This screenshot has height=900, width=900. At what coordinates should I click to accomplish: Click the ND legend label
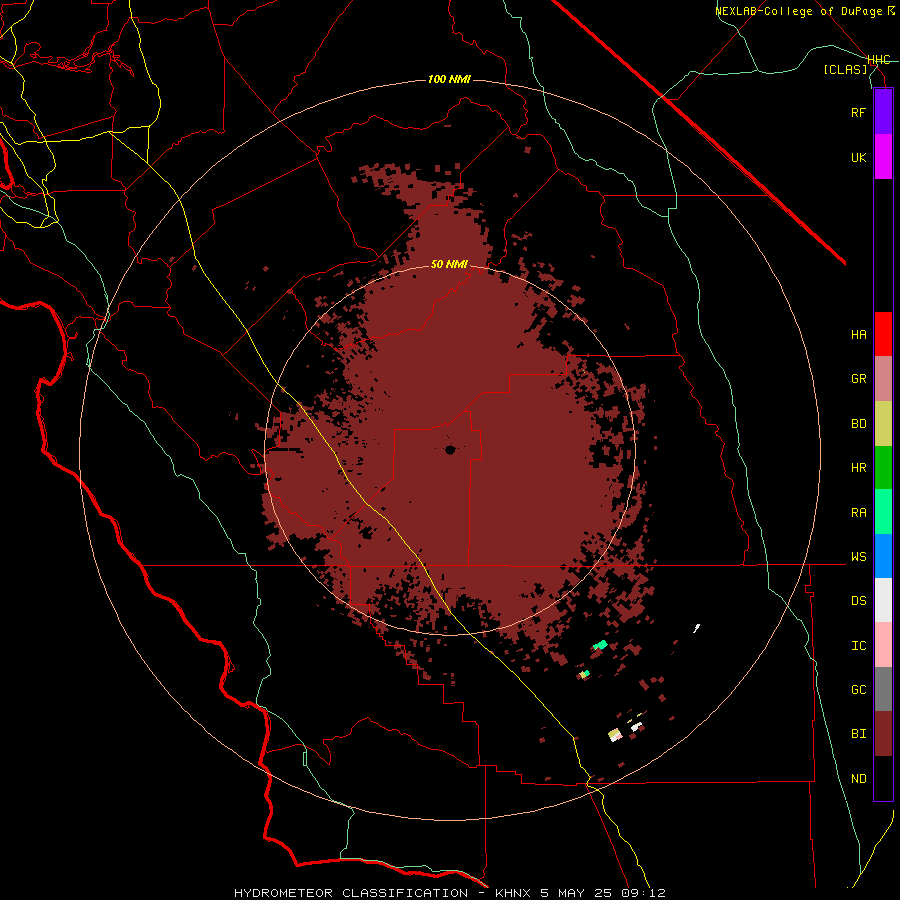[858, 778]
